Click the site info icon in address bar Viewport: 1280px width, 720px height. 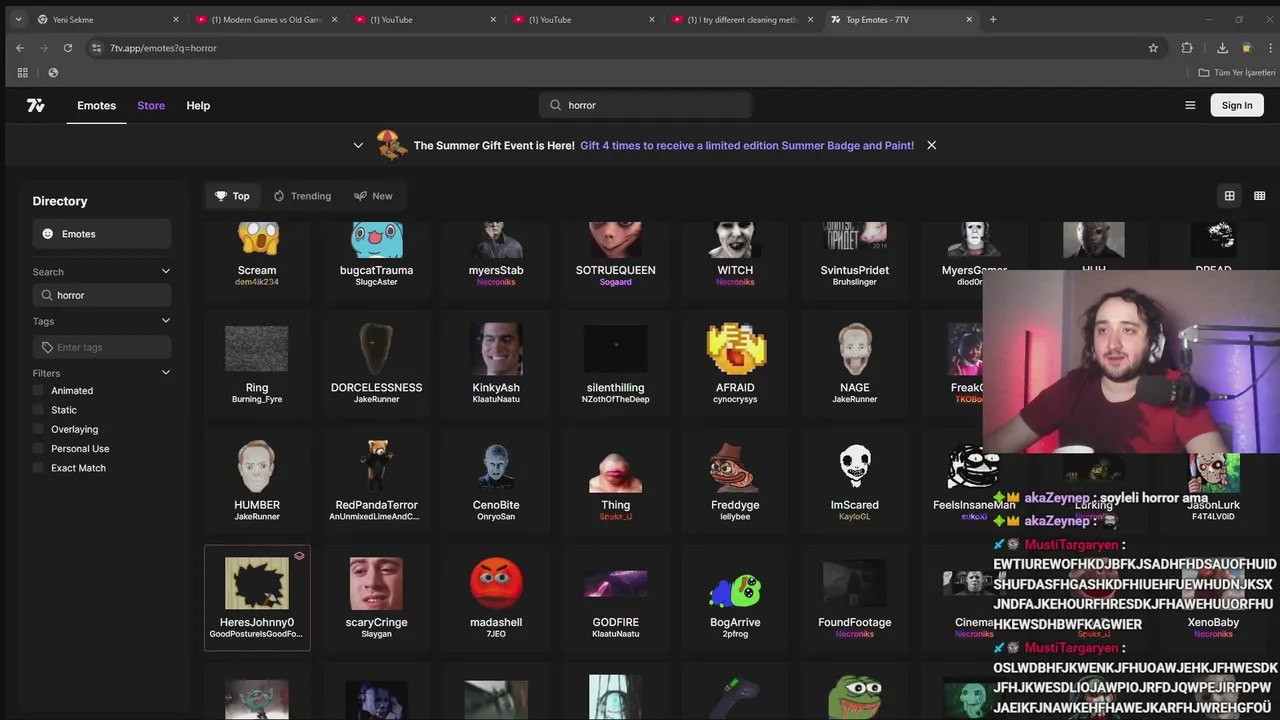pos(96,48)
